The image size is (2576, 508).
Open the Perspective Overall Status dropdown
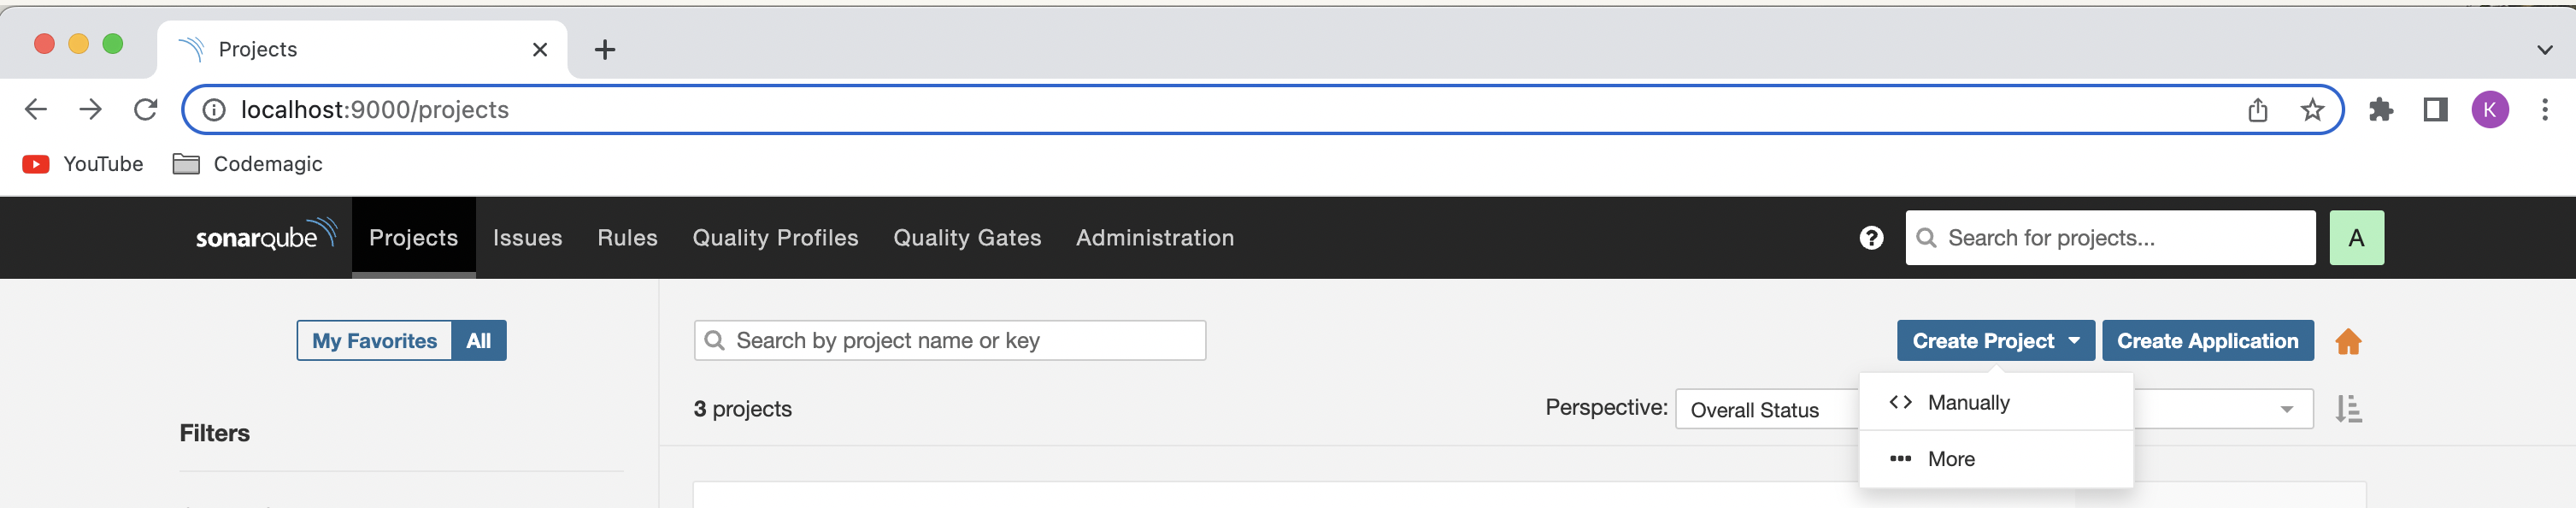point(1765,410)
